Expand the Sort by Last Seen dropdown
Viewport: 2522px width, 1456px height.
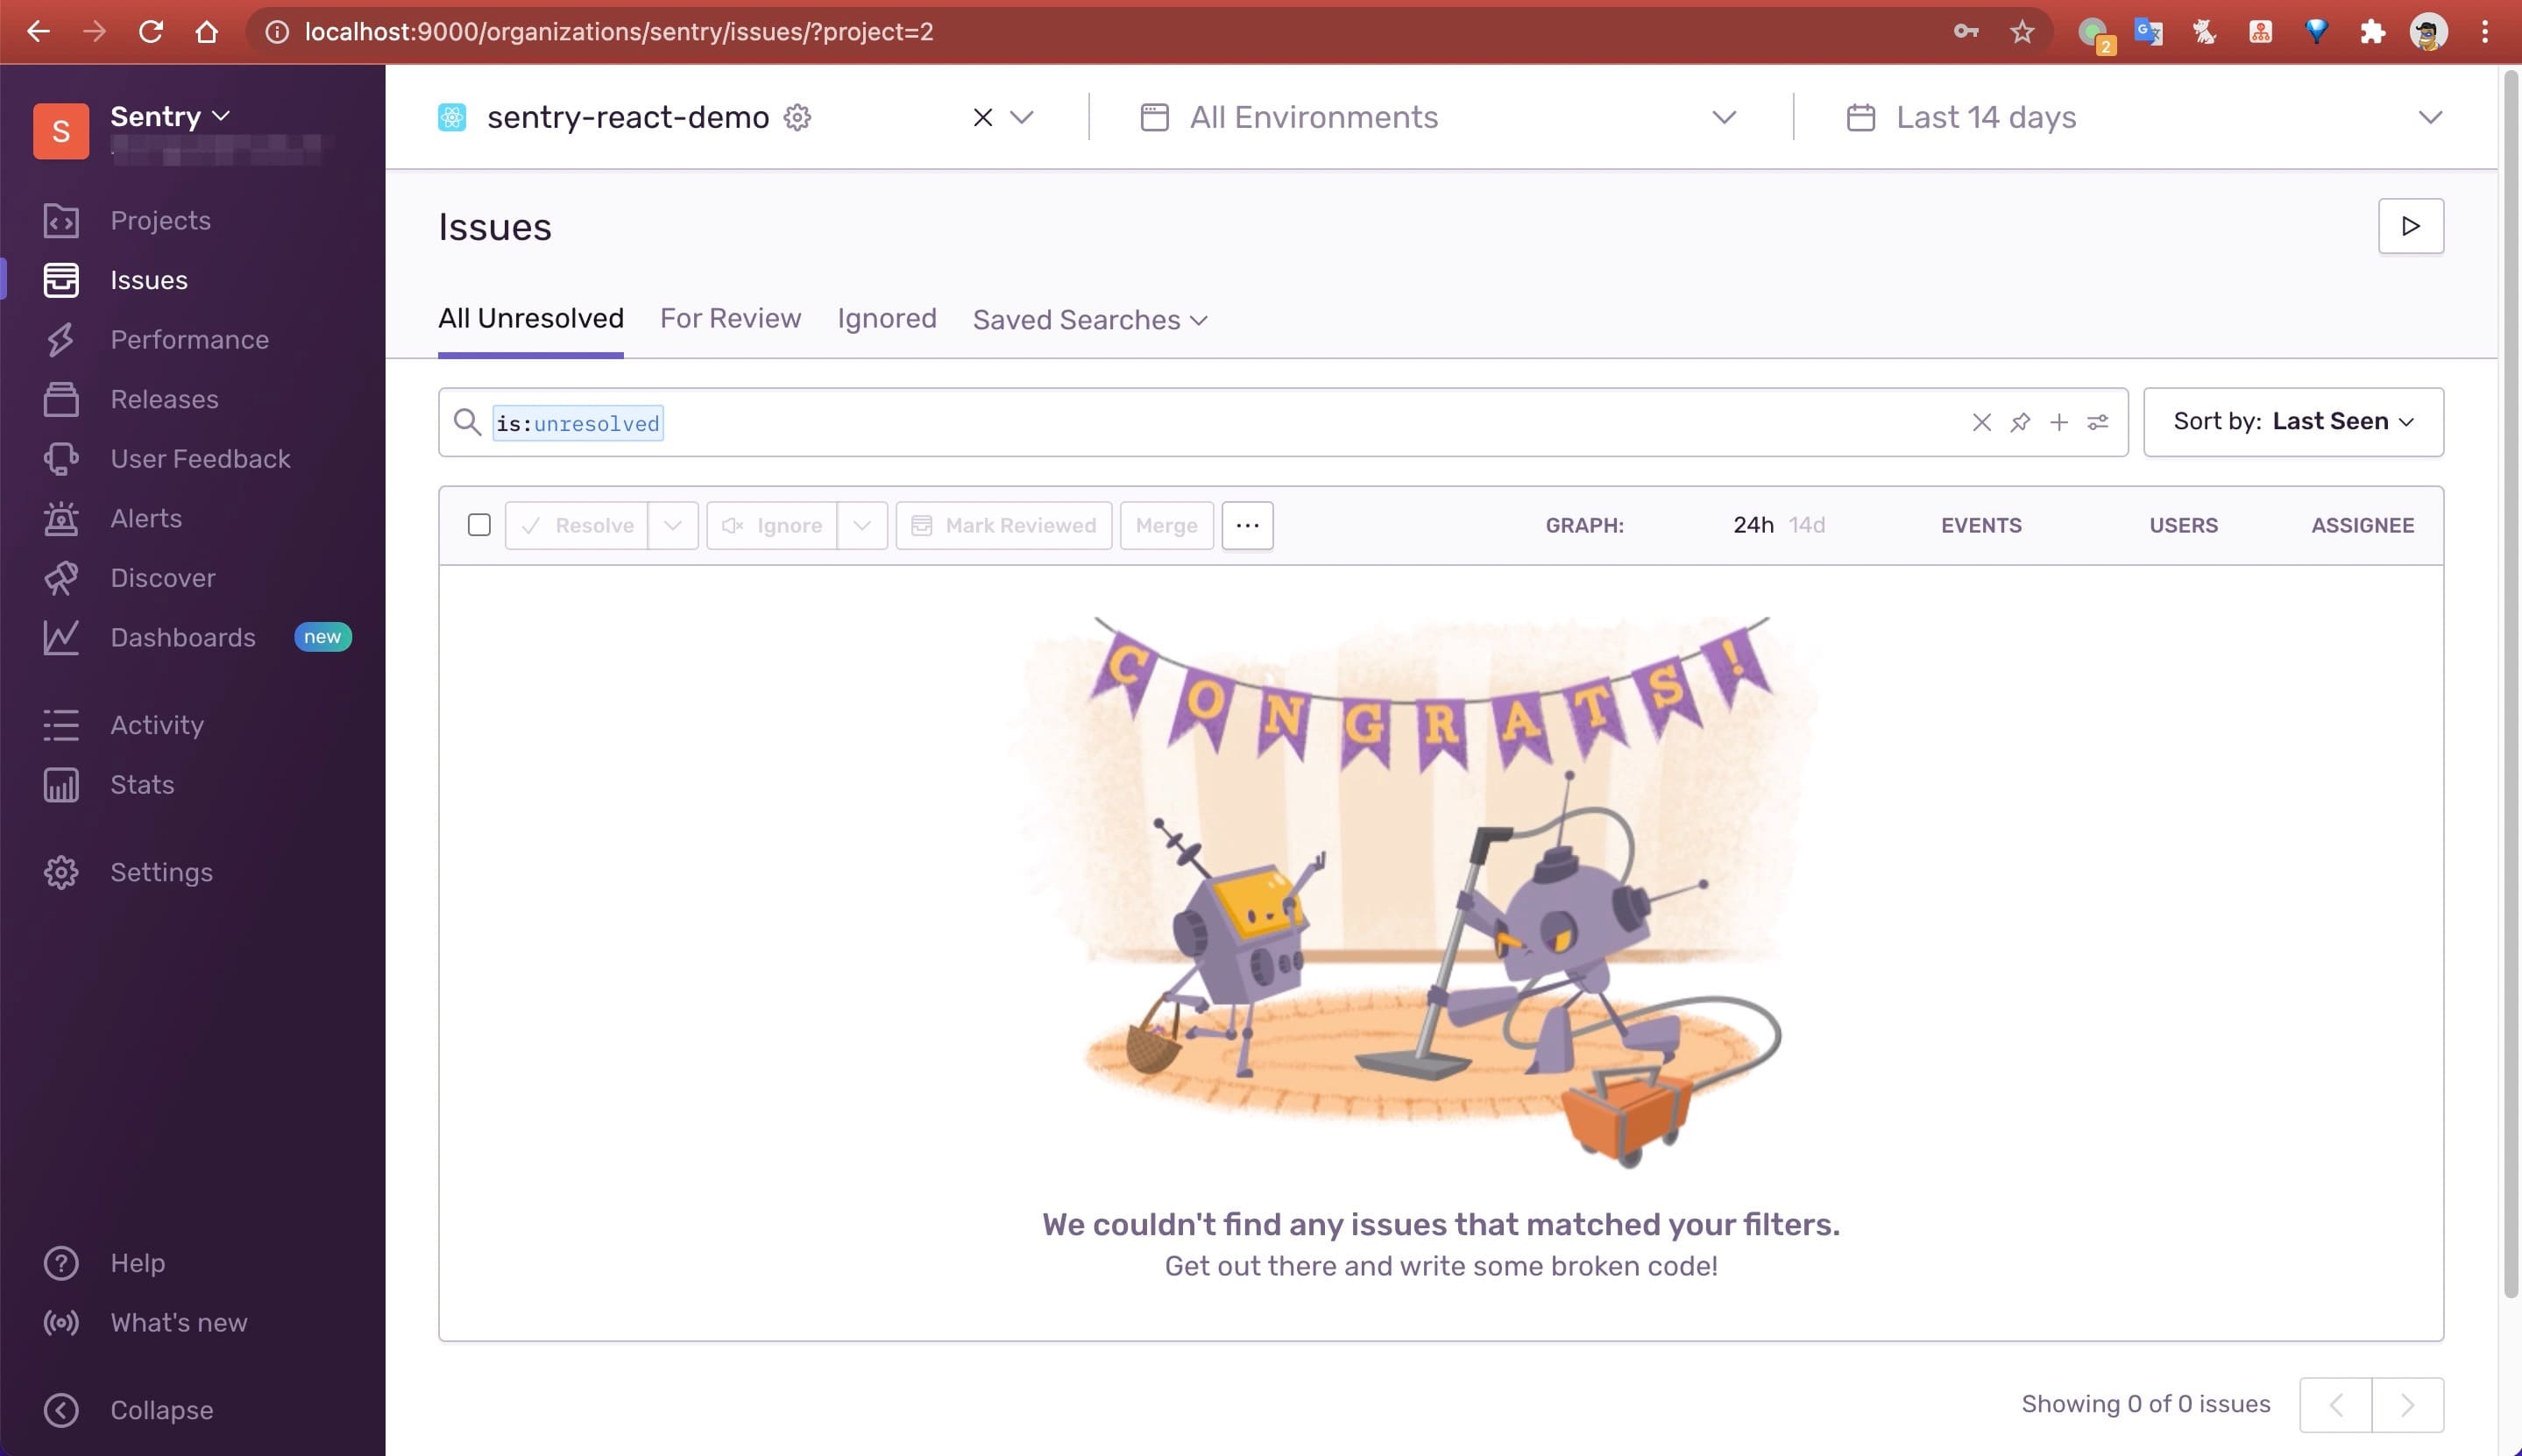click(2292, 422)
